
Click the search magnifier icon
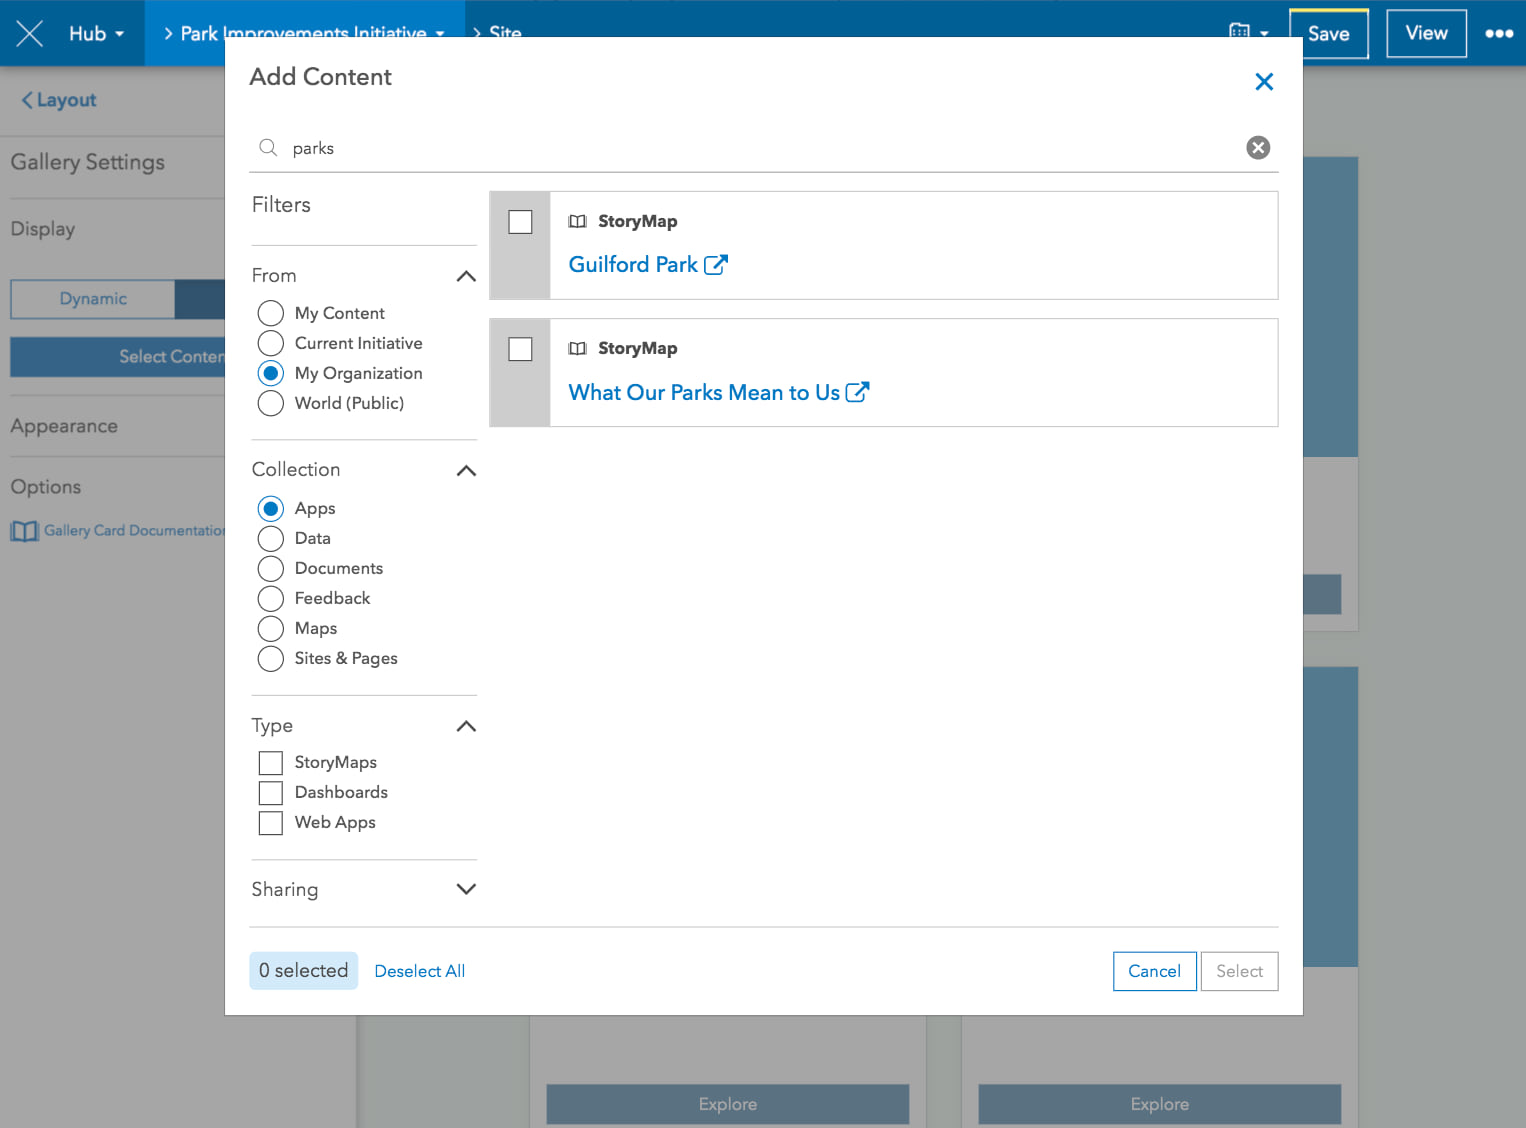pyautogui.click(x=268, y=148)
